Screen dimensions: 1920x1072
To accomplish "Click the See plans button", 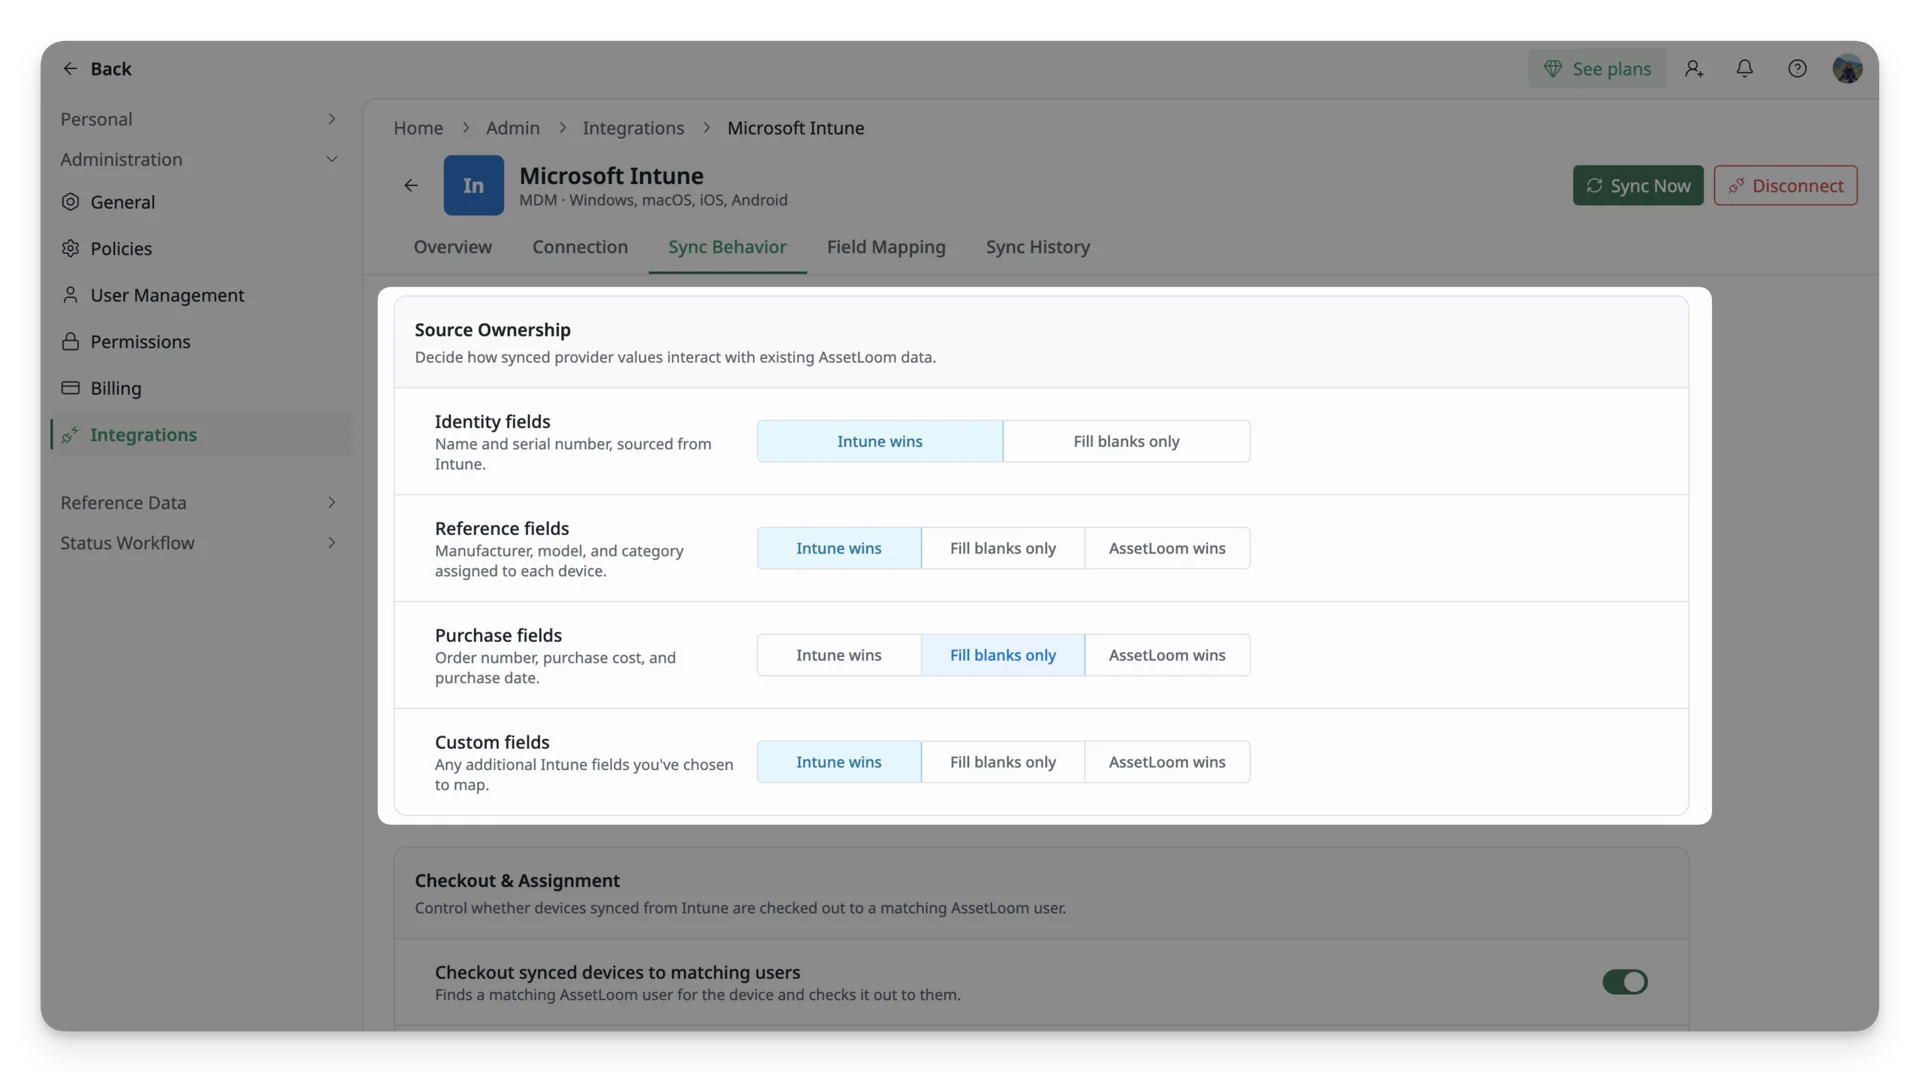I will tap(1597, 69).
